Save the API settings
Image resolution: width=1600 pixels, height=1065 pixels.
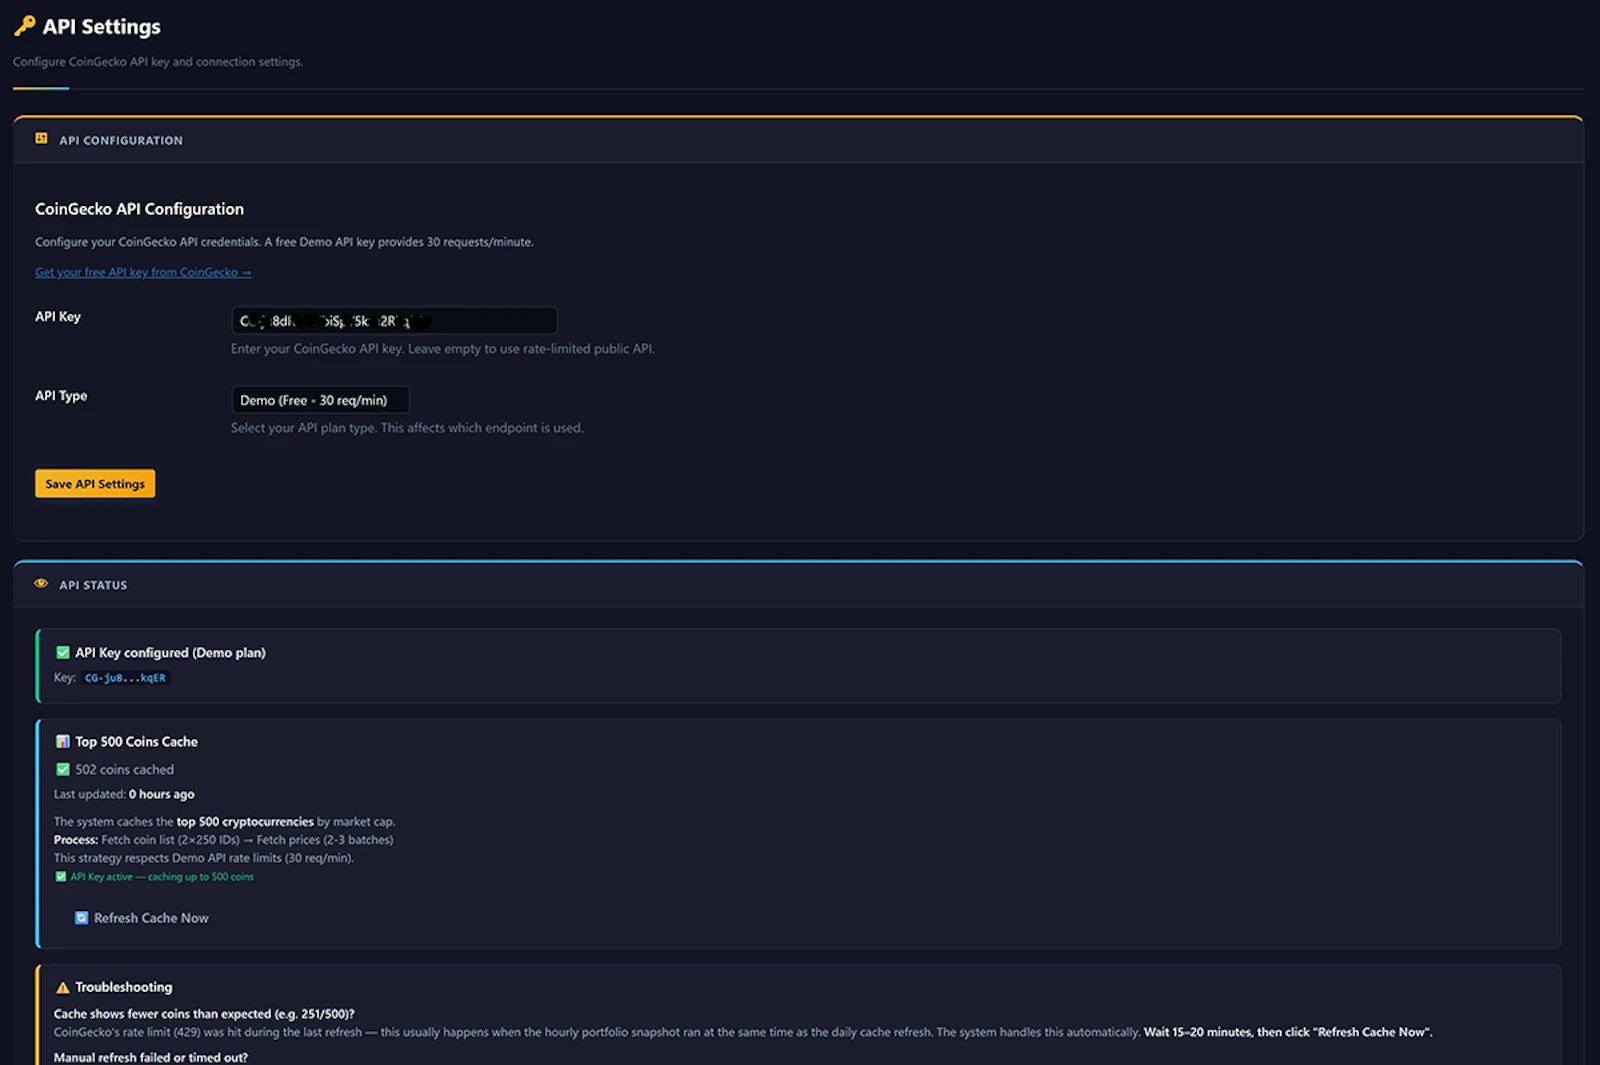95,484
